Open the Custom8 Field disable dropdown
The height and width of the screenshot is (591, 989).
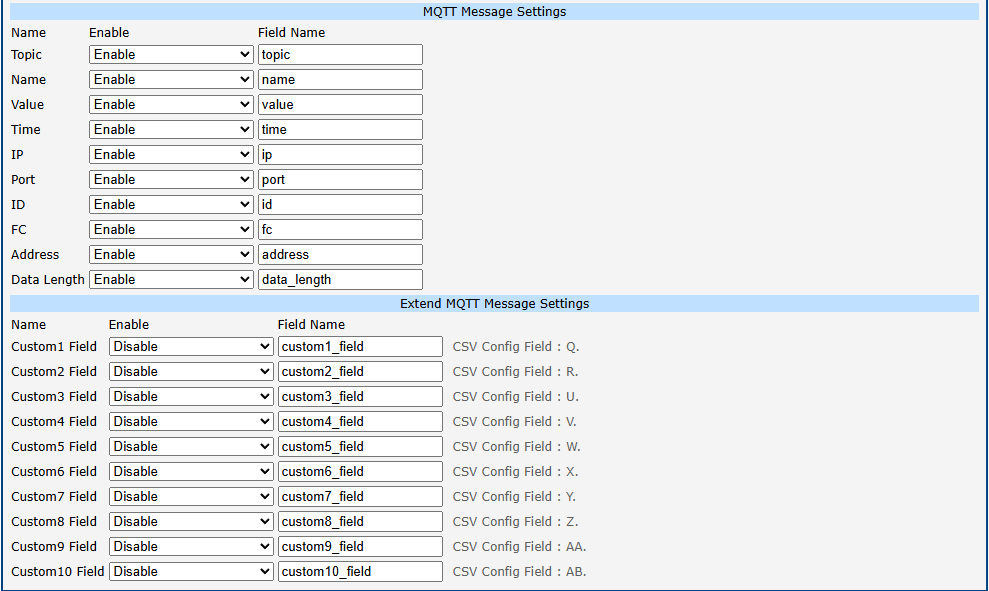pyautogui.click(x=191, y=522)
